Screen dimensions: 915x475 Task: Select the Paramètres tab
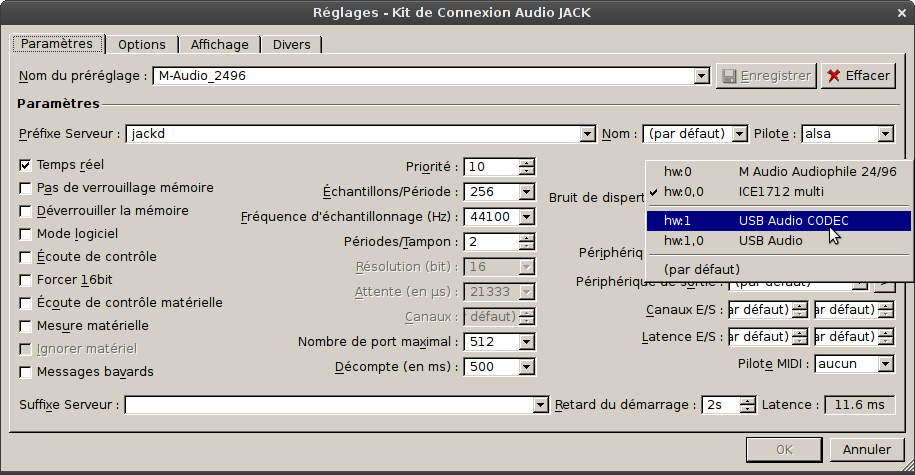coord(57,44)
